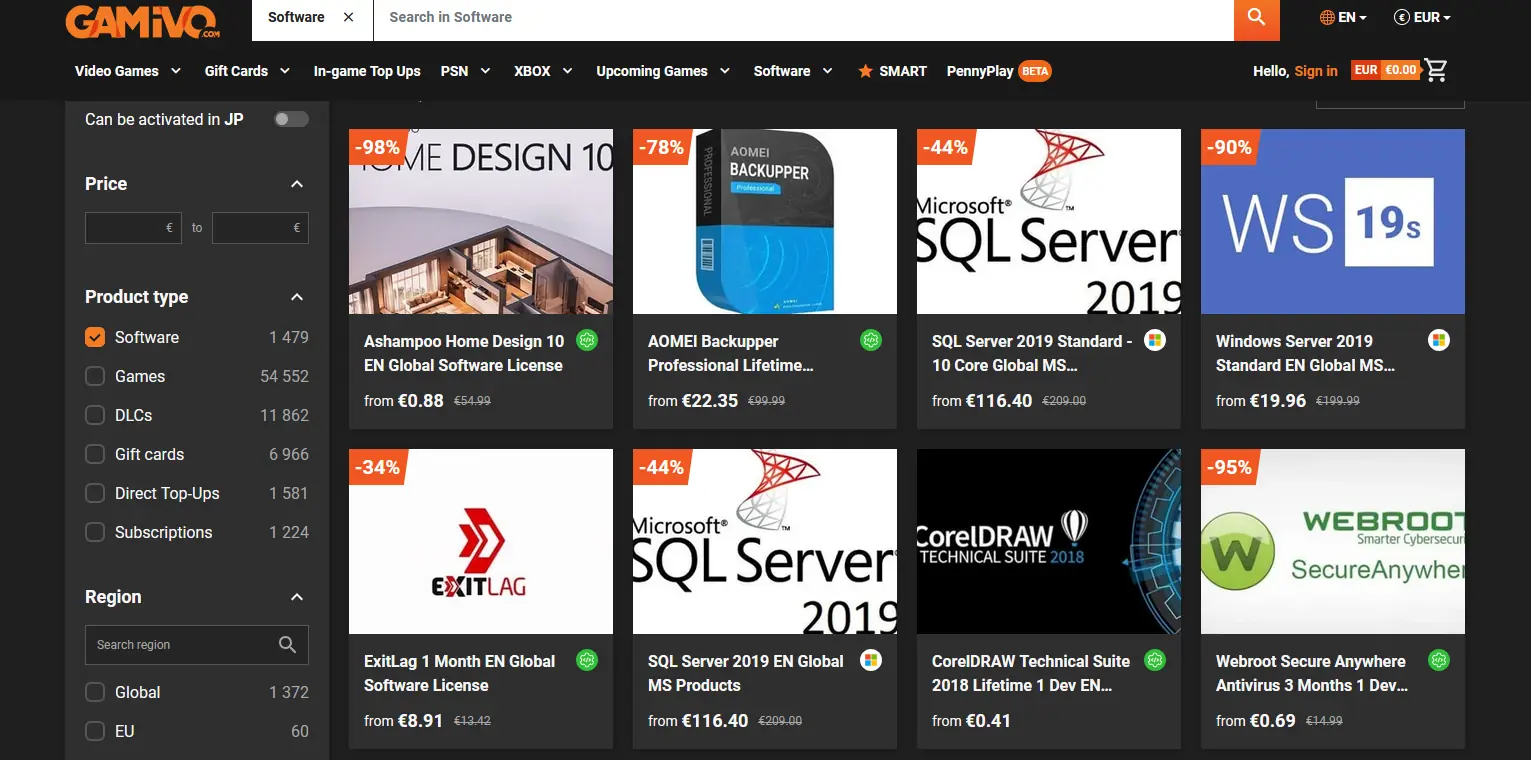Check the EU region checkbox
The width and height of the screenshot is (1531, 760).
coord(95,731)
